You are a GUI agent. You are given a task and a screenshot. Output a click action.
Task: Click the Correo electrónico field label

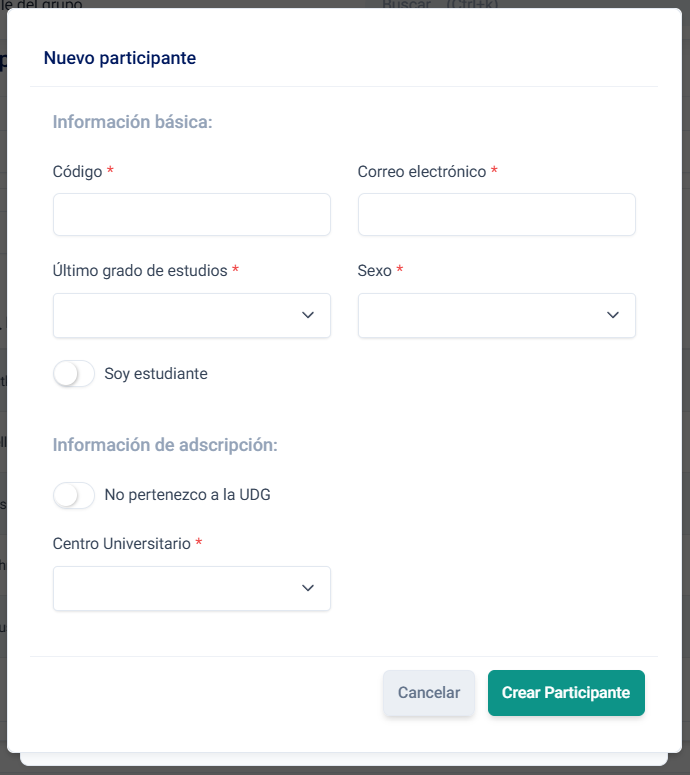tap(422, 172)
